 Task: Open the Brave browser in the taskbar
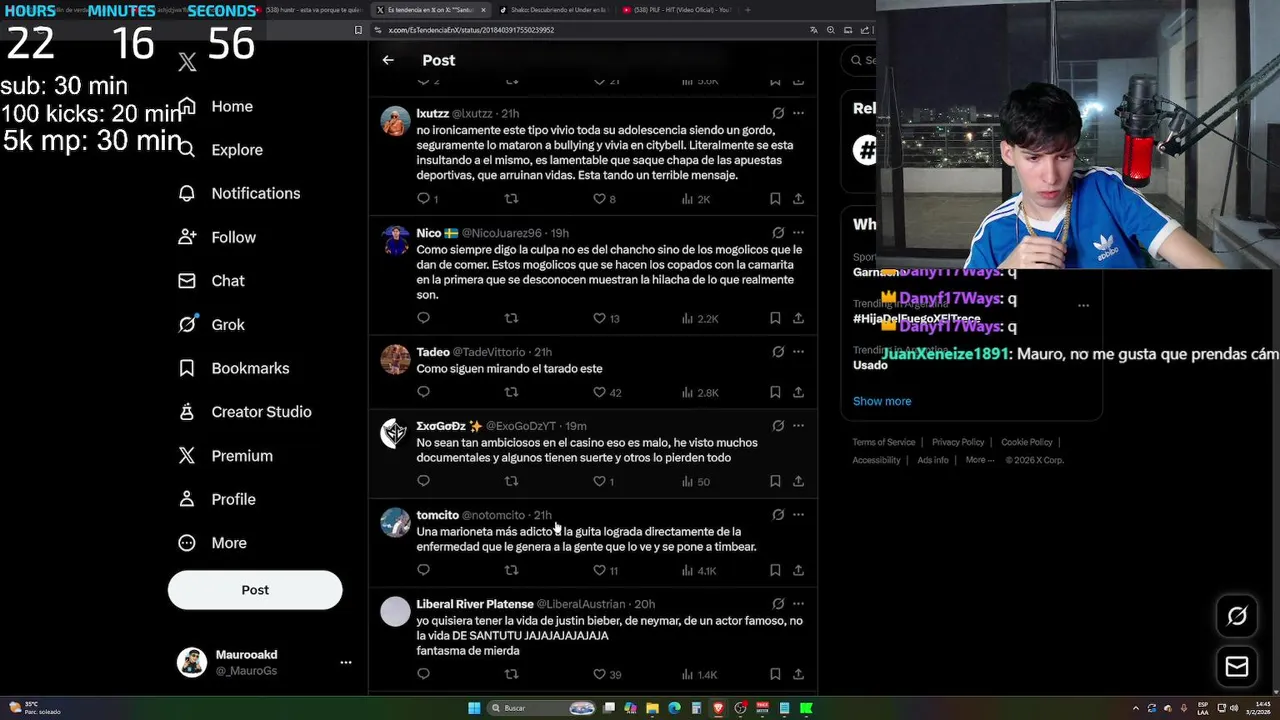[x=718, y=708]
